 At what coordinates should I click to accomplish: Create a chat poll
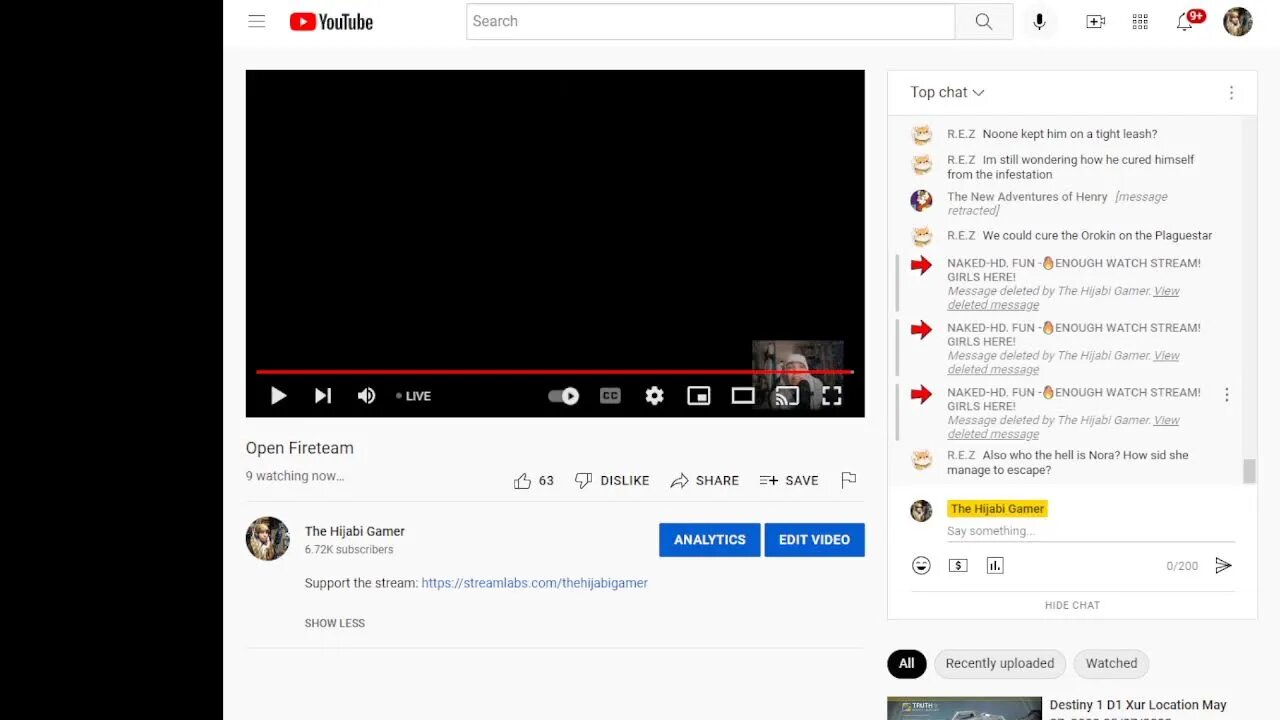coord(994,566)
